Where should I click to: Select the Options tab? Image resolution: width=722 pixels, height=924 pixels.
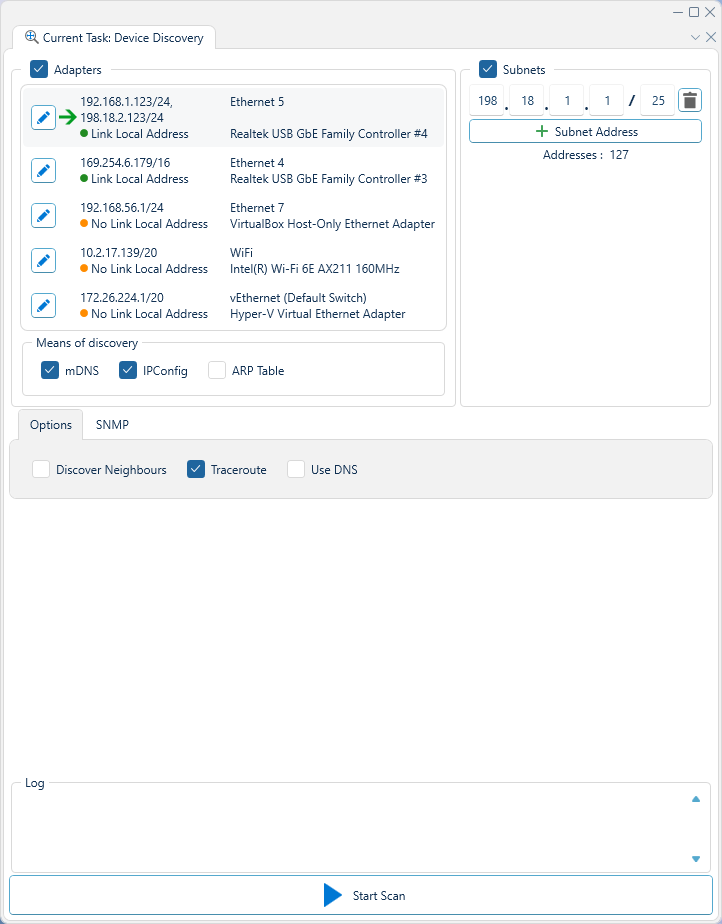point(51,425)
